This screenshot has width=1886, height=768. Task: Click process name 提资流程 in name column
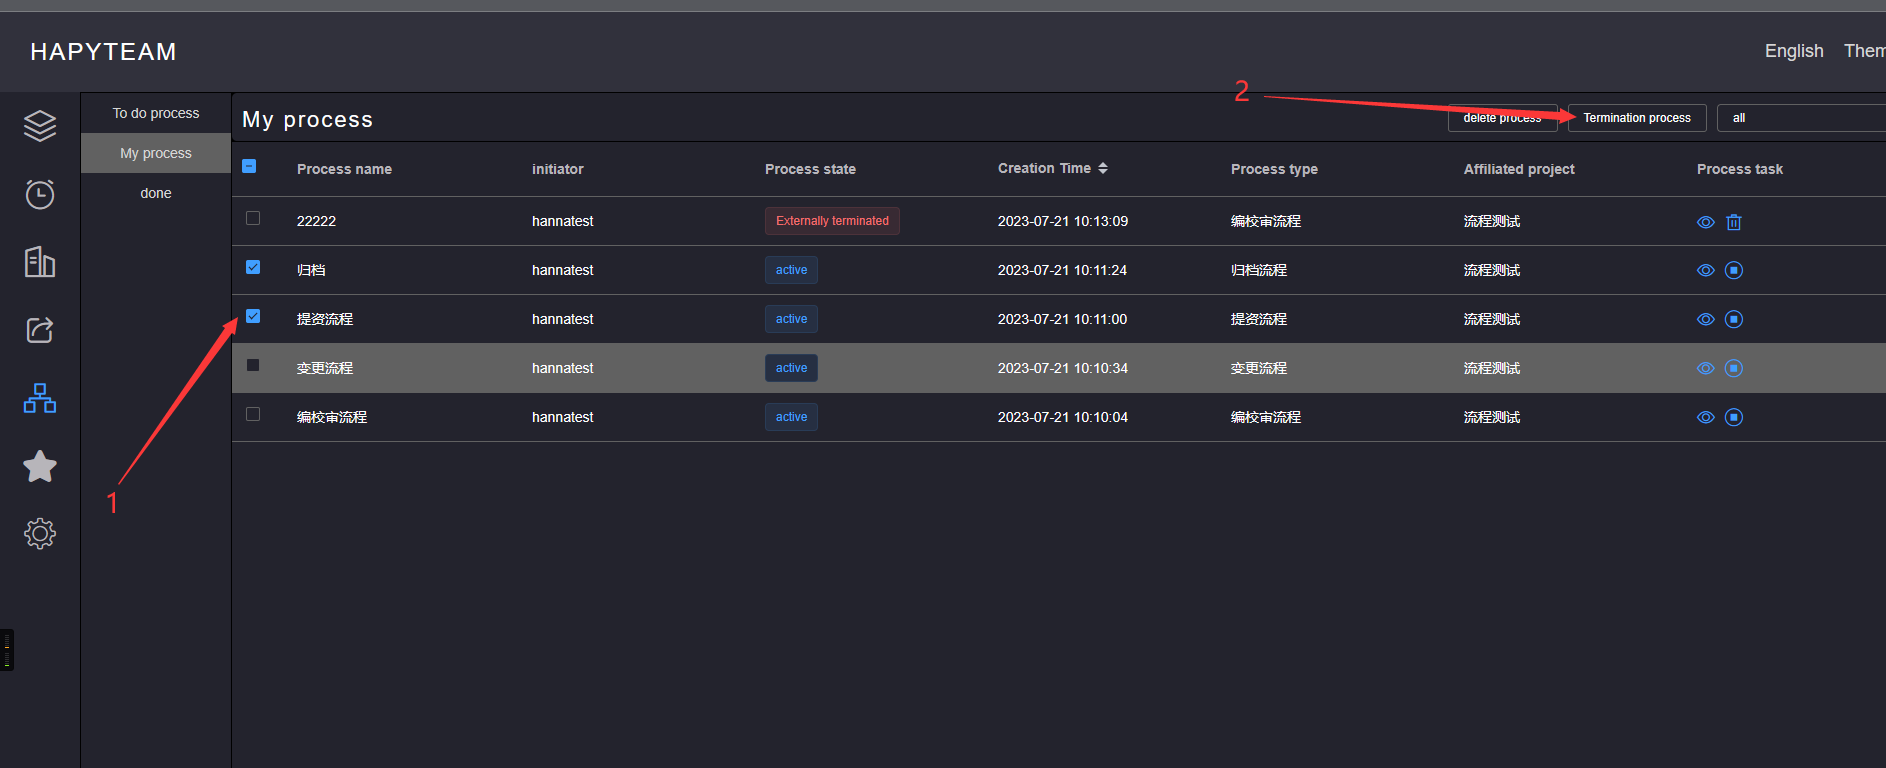click(325, 319)
